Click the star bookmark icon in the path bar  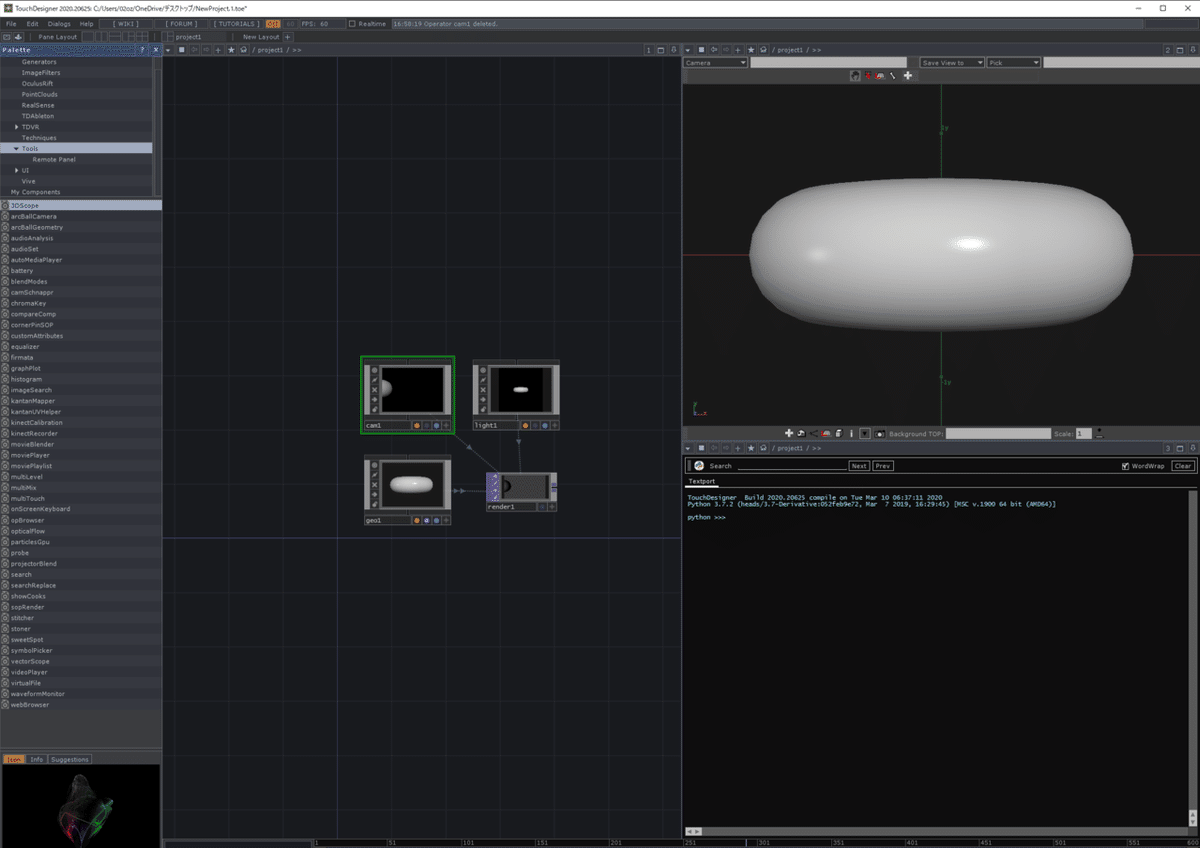[230, 49]
